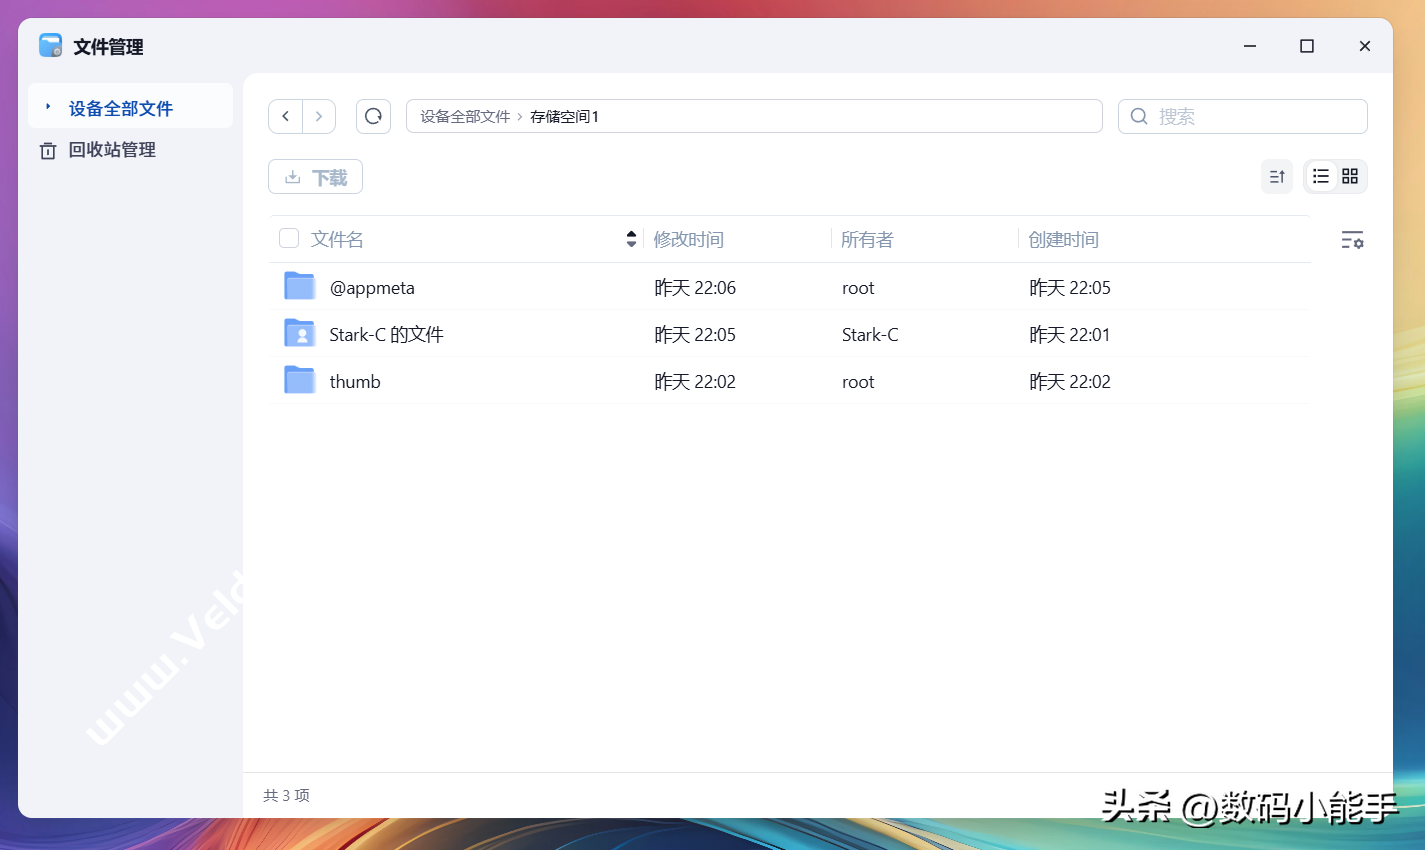Open the sort order options
The height and width of the screenshot is (850, 1425).
[x=1277, y=177]
